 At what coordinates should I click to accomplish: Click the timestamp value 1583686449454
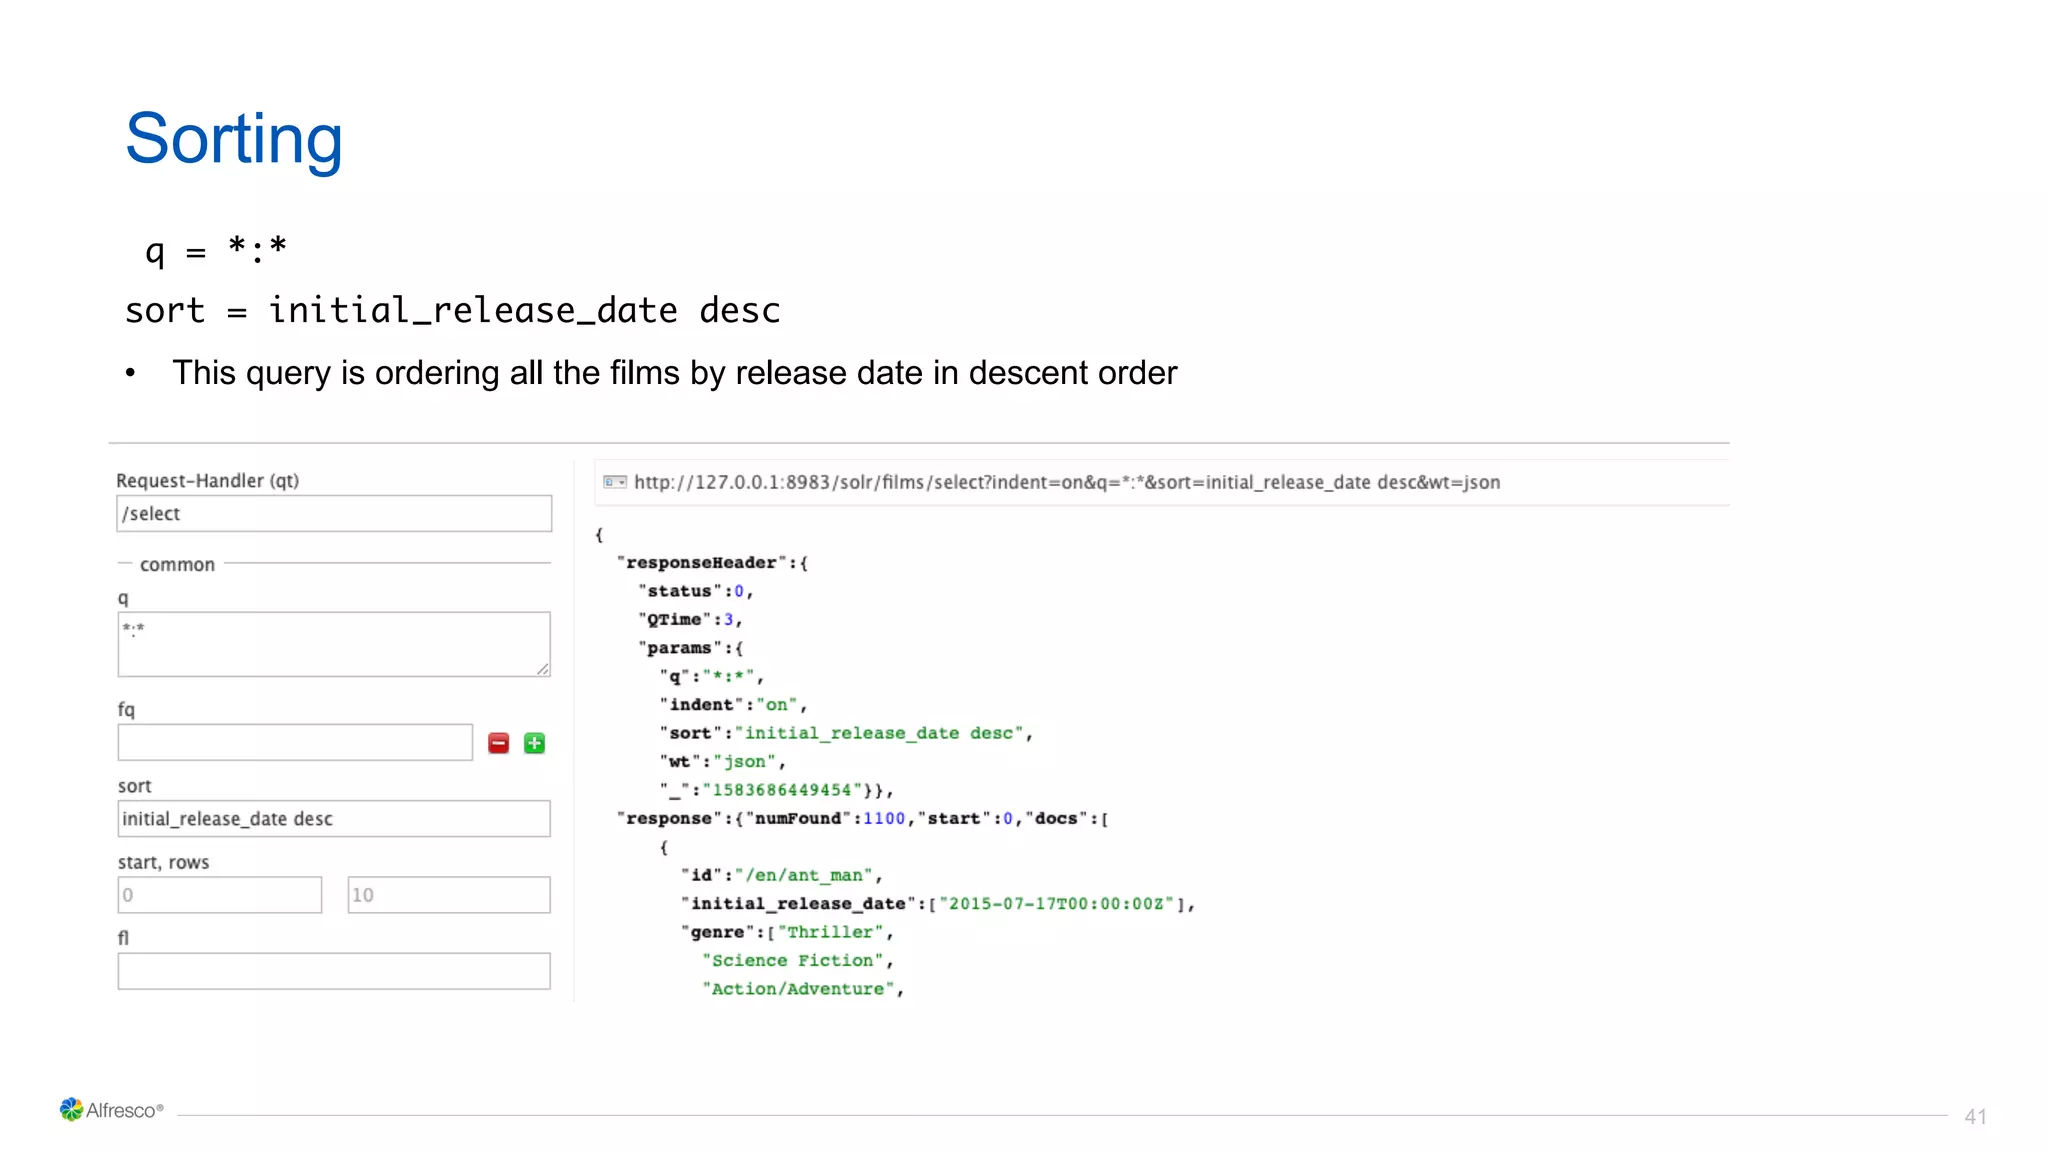781,790
